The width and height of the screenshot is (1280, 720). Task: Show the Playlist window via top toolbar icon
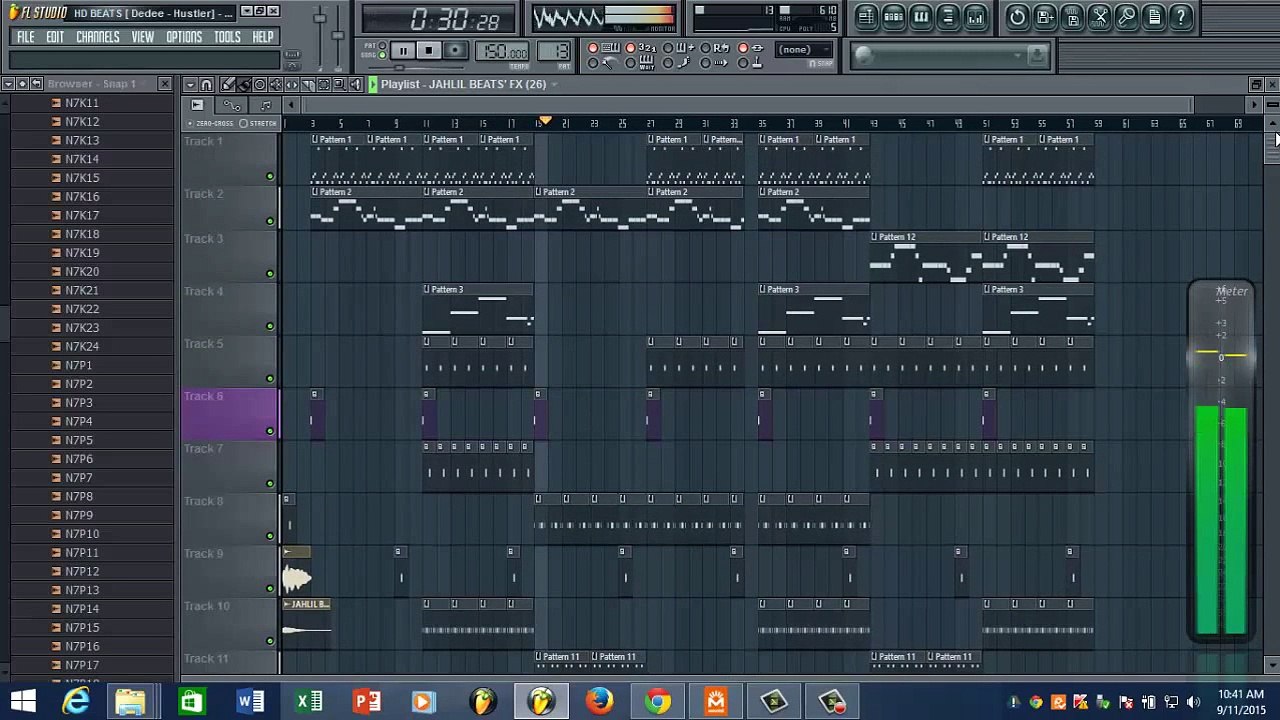[x=866, y=17]
